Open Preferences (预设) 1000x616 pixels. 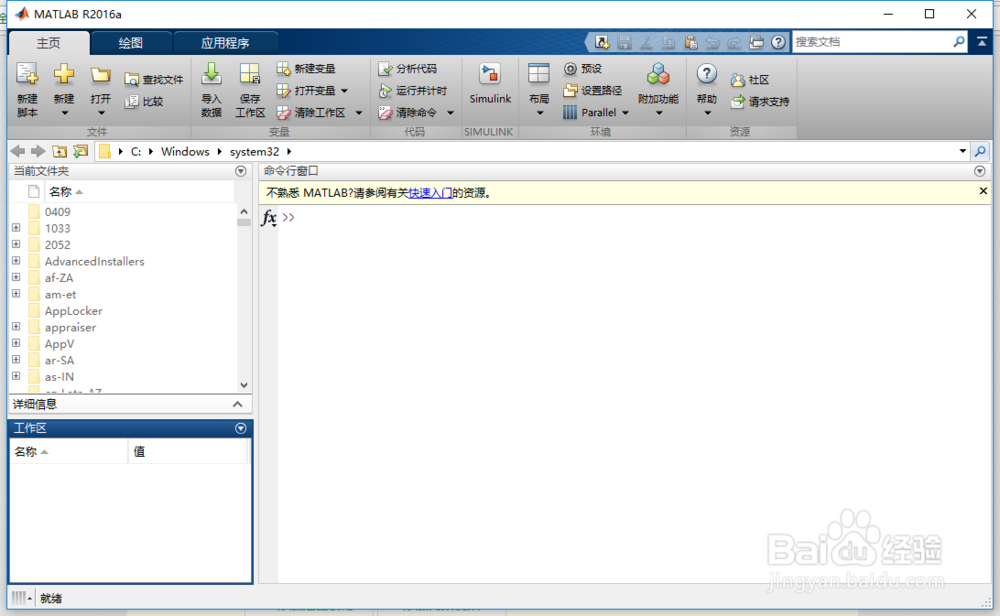(583, 68)
